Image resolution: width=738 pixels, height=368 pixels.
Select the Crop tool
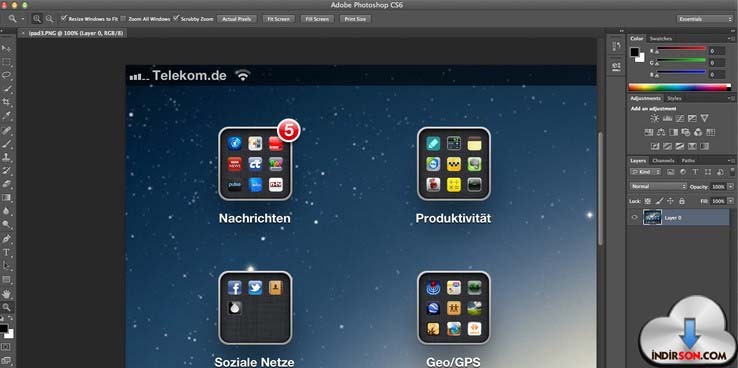pos(6,102)
